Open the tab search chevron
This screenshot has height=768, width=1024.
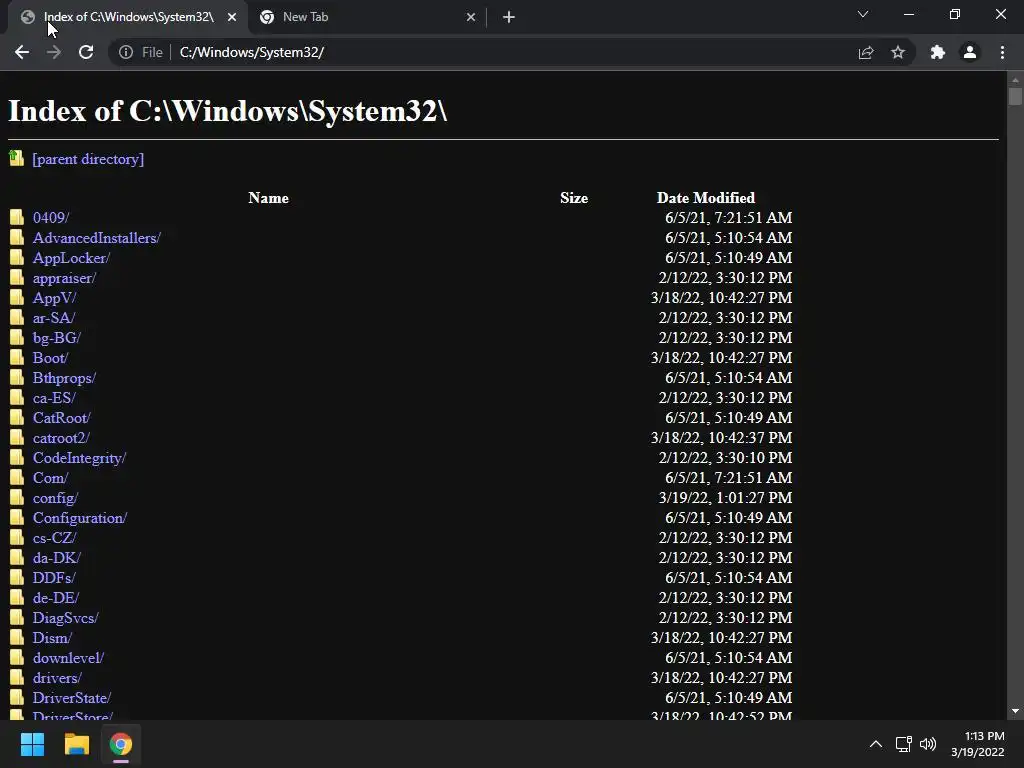(x=863, y=14)
